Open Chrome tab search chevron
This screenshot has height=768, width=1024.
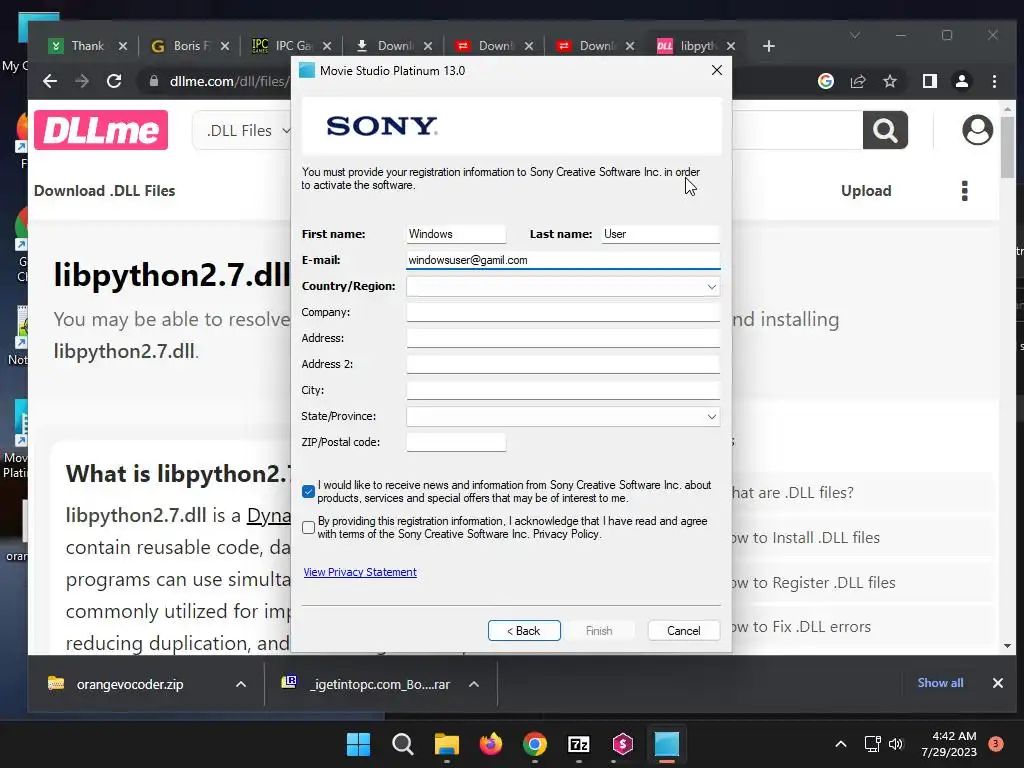(x=855, y=35)
